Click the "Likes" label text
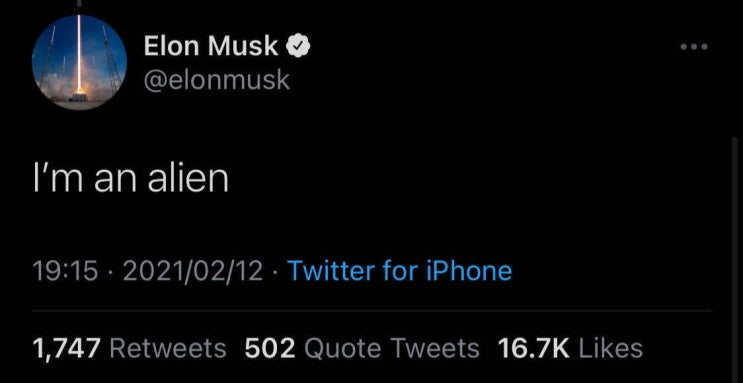The image size is (743, 383). tap(611, 348)
